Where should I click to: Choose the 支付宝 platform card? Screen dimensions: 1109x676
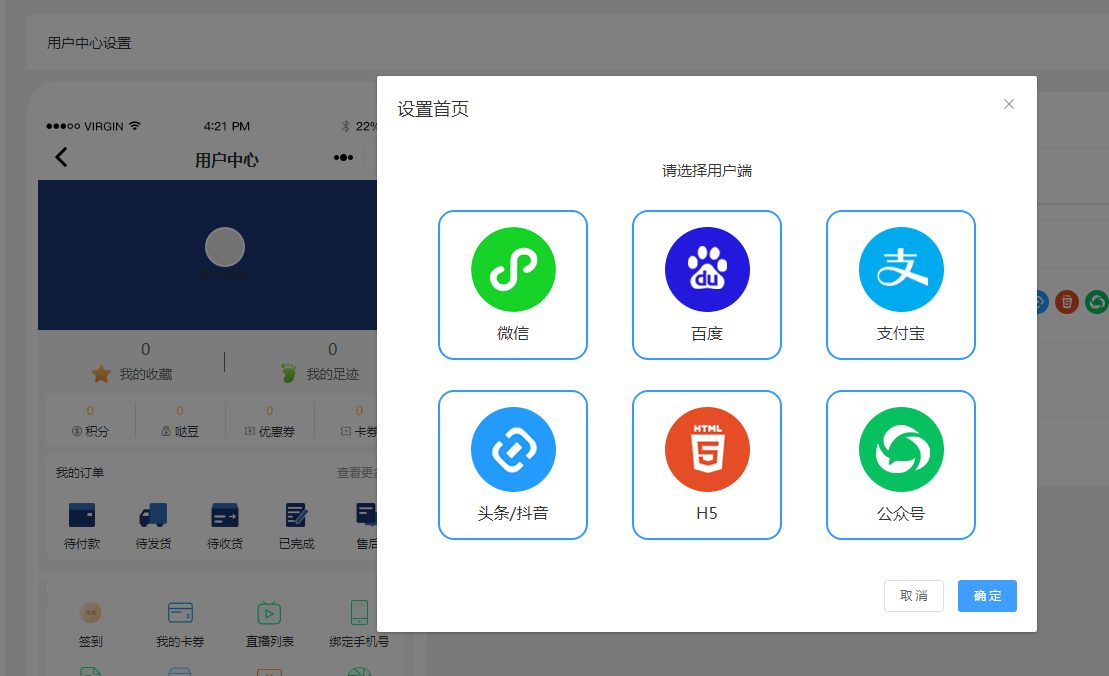(900, 285)
